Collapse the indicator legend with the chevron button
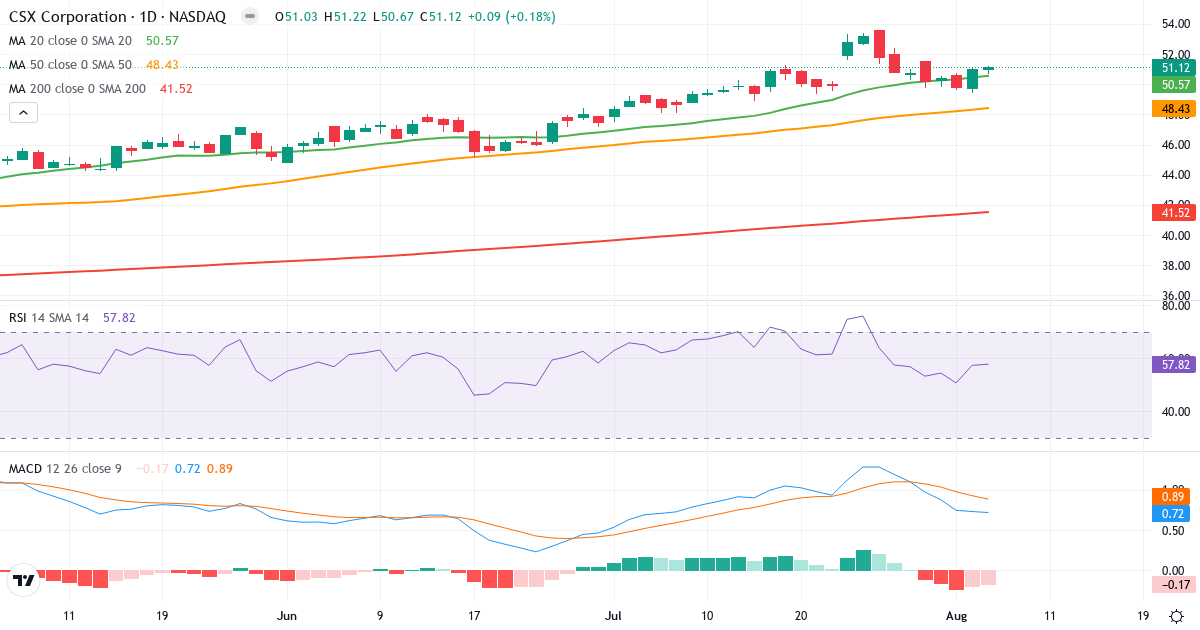This screenshot has width=1200, height=630. point(24,113)
